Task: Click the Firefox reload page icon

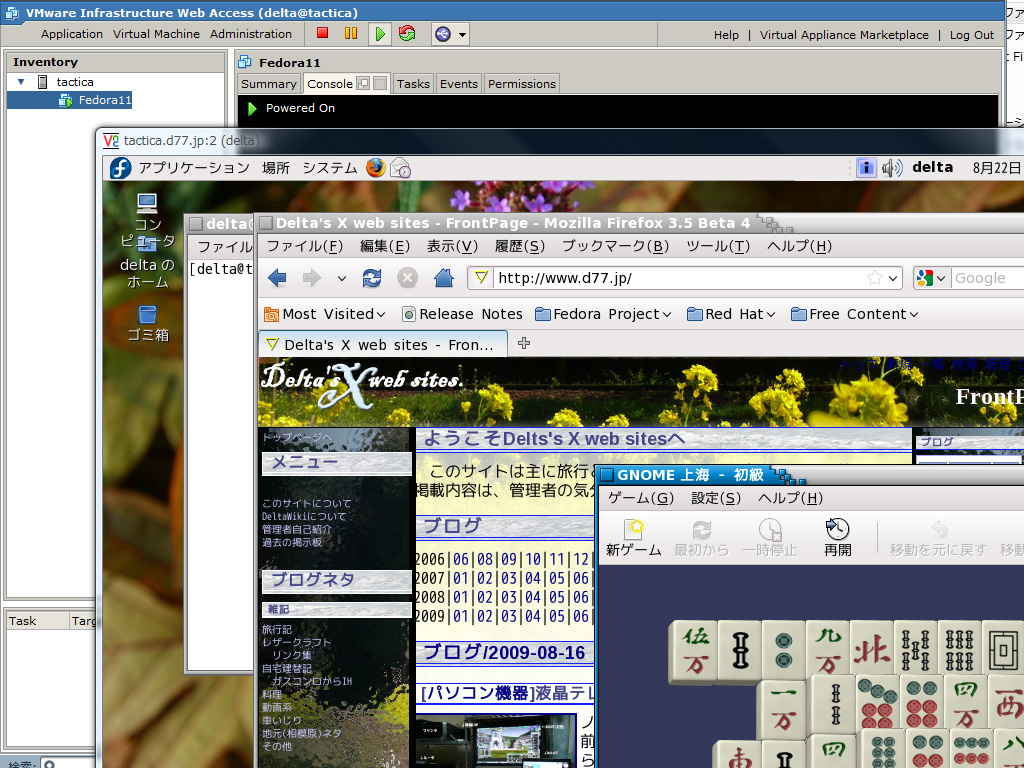Action: [x=372, y=278]
